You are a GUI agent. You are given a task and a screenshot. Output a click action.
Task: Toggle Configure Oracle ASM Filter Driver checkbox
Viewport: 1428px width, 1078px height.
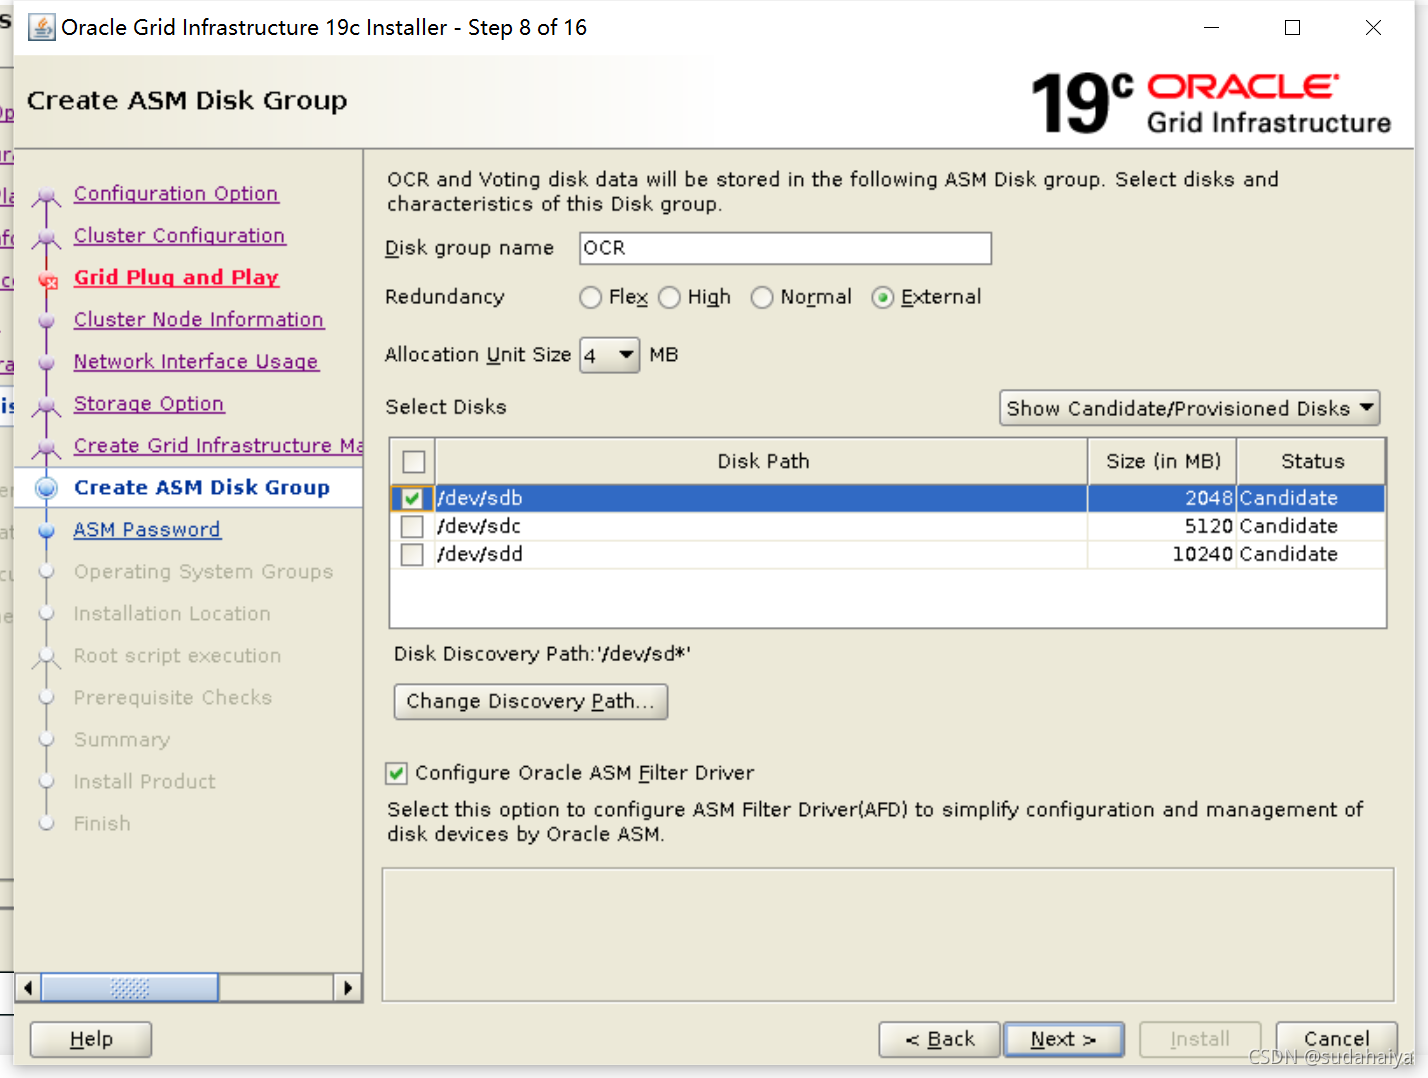pyautogui.click(x=396, y=773)
